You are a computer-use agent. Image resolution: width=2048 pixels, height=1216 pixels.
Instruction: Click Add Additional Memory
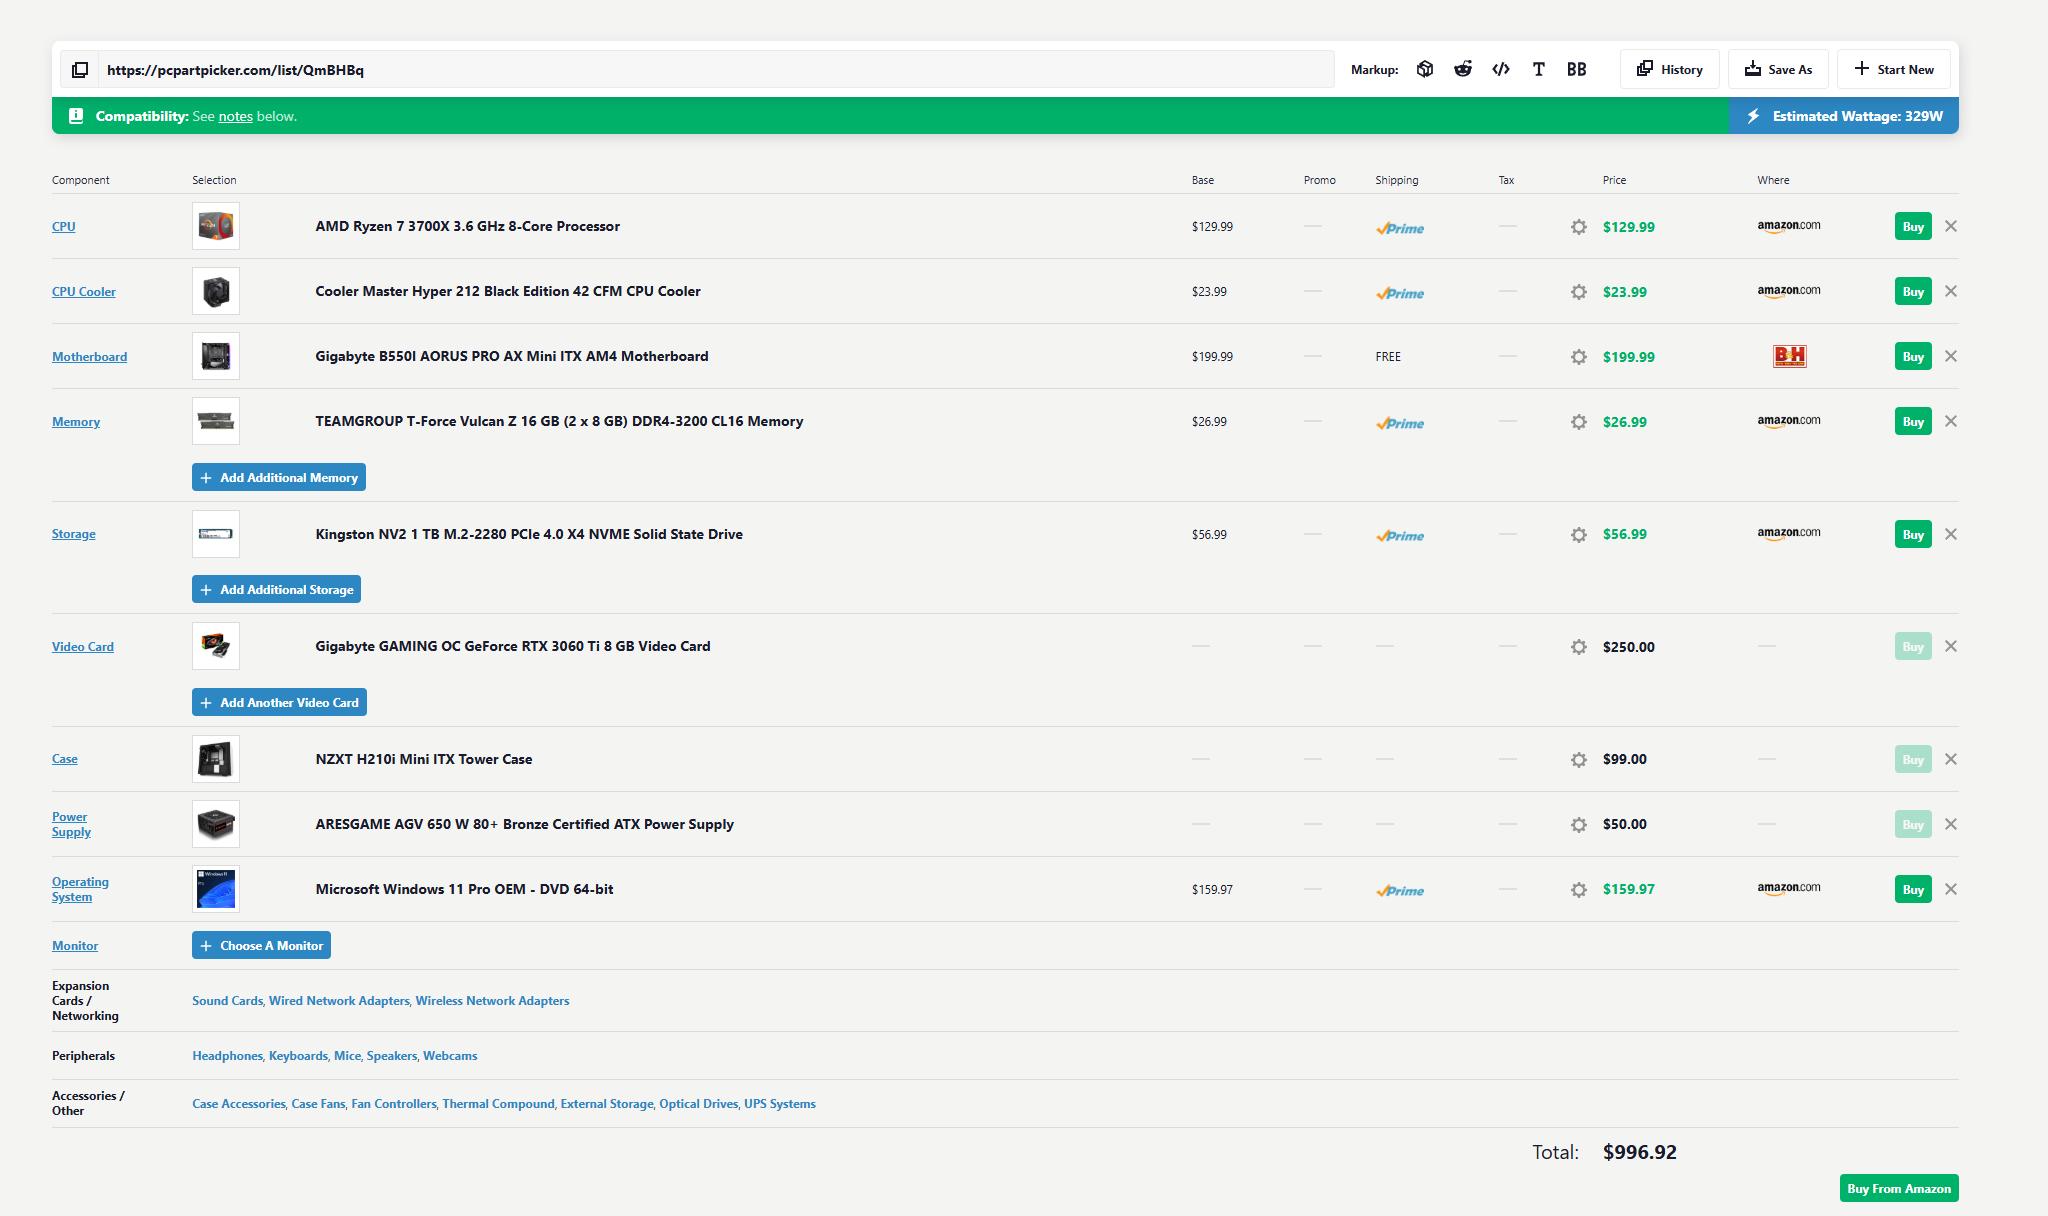(279, 477)
